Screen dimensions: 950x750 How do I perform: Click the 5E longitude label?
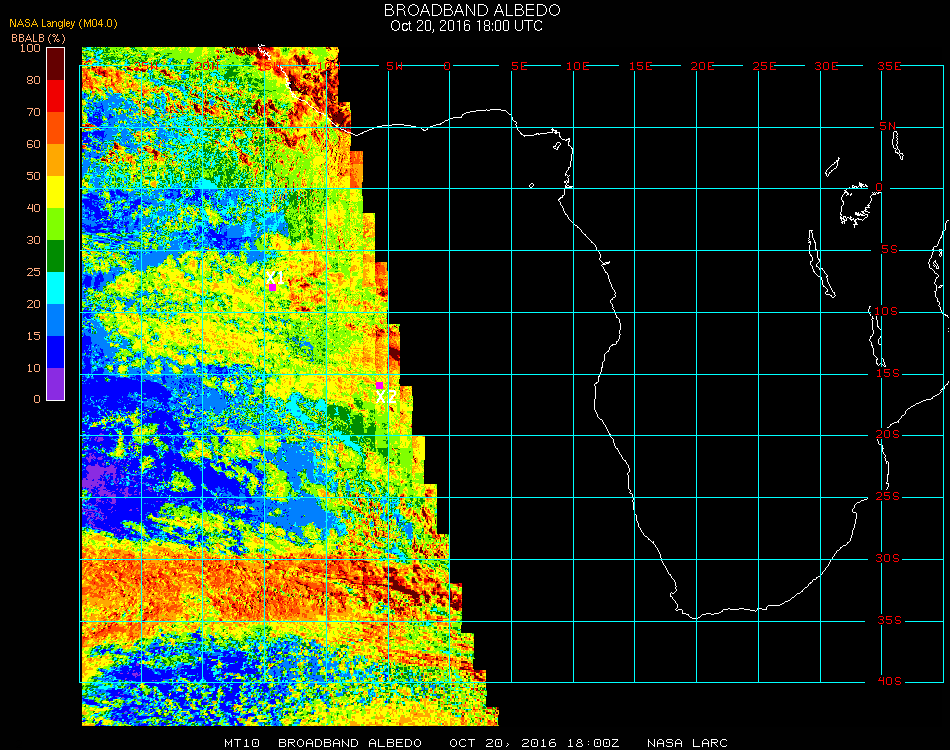pyautogui.click(x=519, y=66)
